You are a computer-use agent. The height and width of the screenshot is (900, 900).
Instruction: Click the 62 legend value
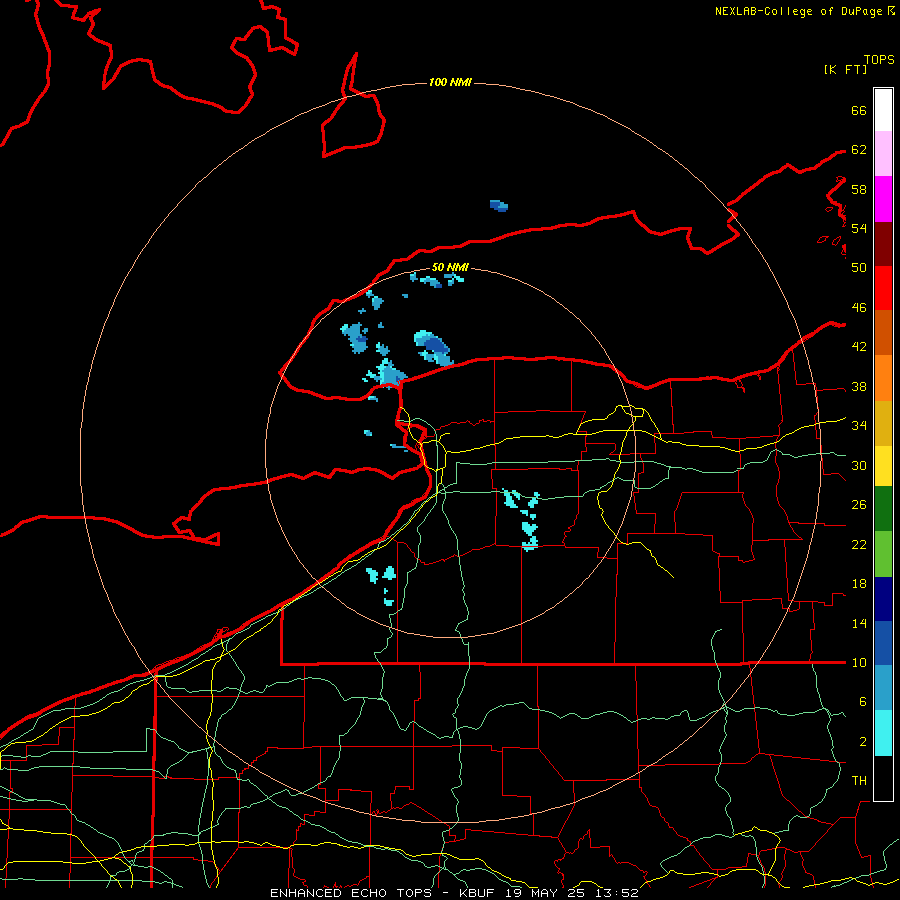[x=859, y=150]
